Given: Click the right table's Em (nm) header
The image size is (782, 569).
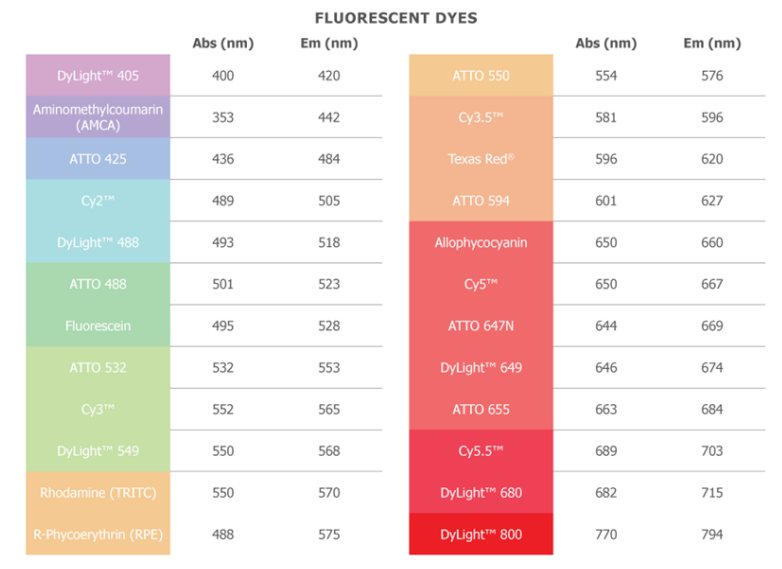Looking at the screenshot, I should click(712, 43).
